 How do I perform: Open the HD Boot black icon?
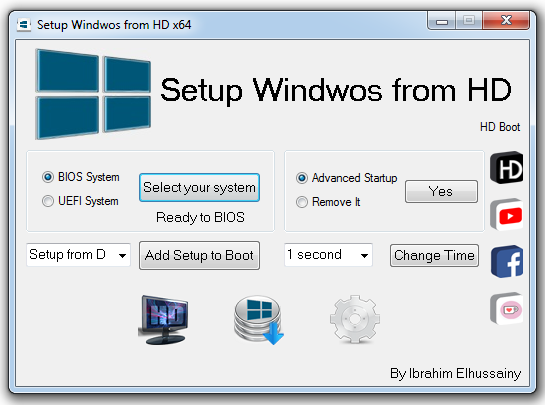506,168
